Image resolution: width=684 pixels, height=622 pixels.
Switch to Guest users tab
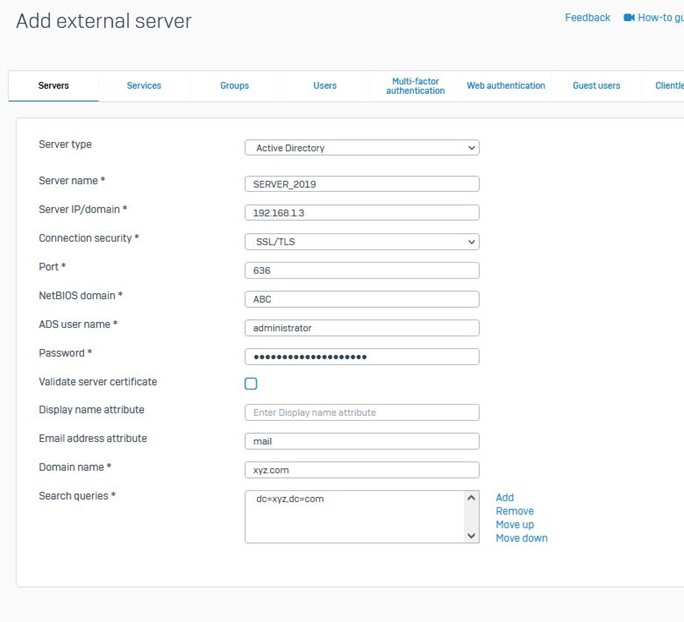coord(596,86)
